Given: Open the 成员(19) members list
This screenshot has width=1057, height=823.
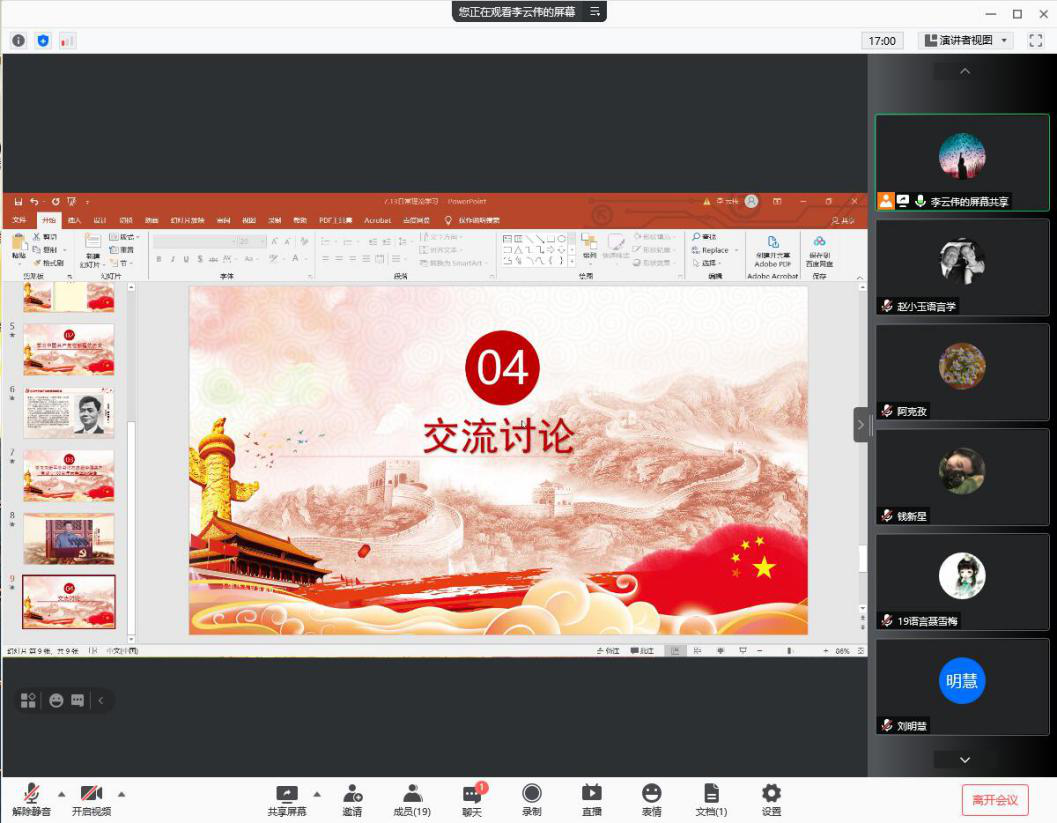Looking at the screenshot, I should point(412,800).
